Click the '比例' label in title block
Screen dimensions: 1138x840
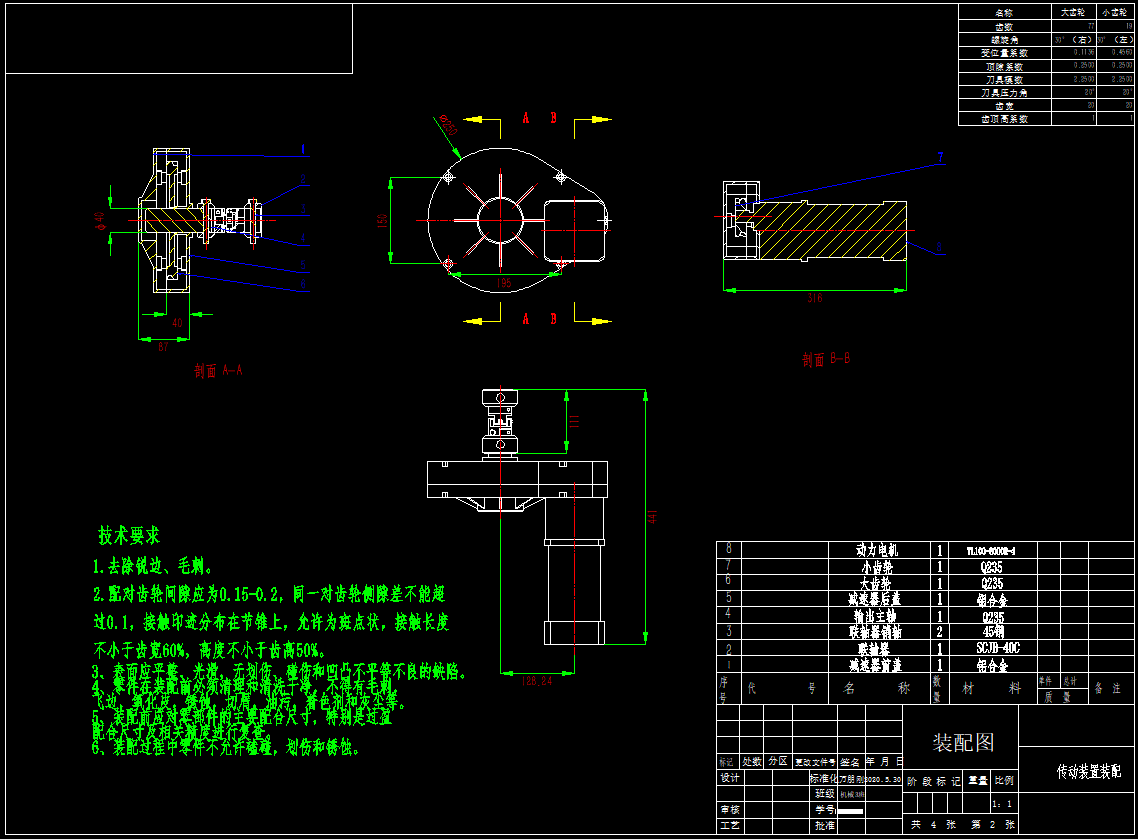pyautogui.click(x=1004, y=780)
